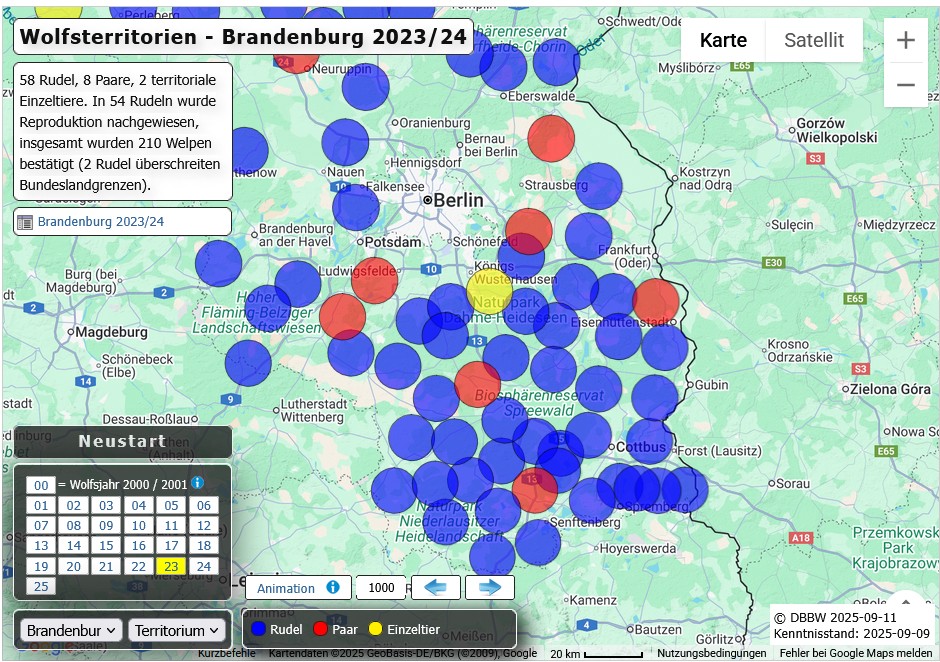Image resolution: width=940 pixels, height=662 pixels.
Task: Click the Animation info icon
Action: coord(333,587)
